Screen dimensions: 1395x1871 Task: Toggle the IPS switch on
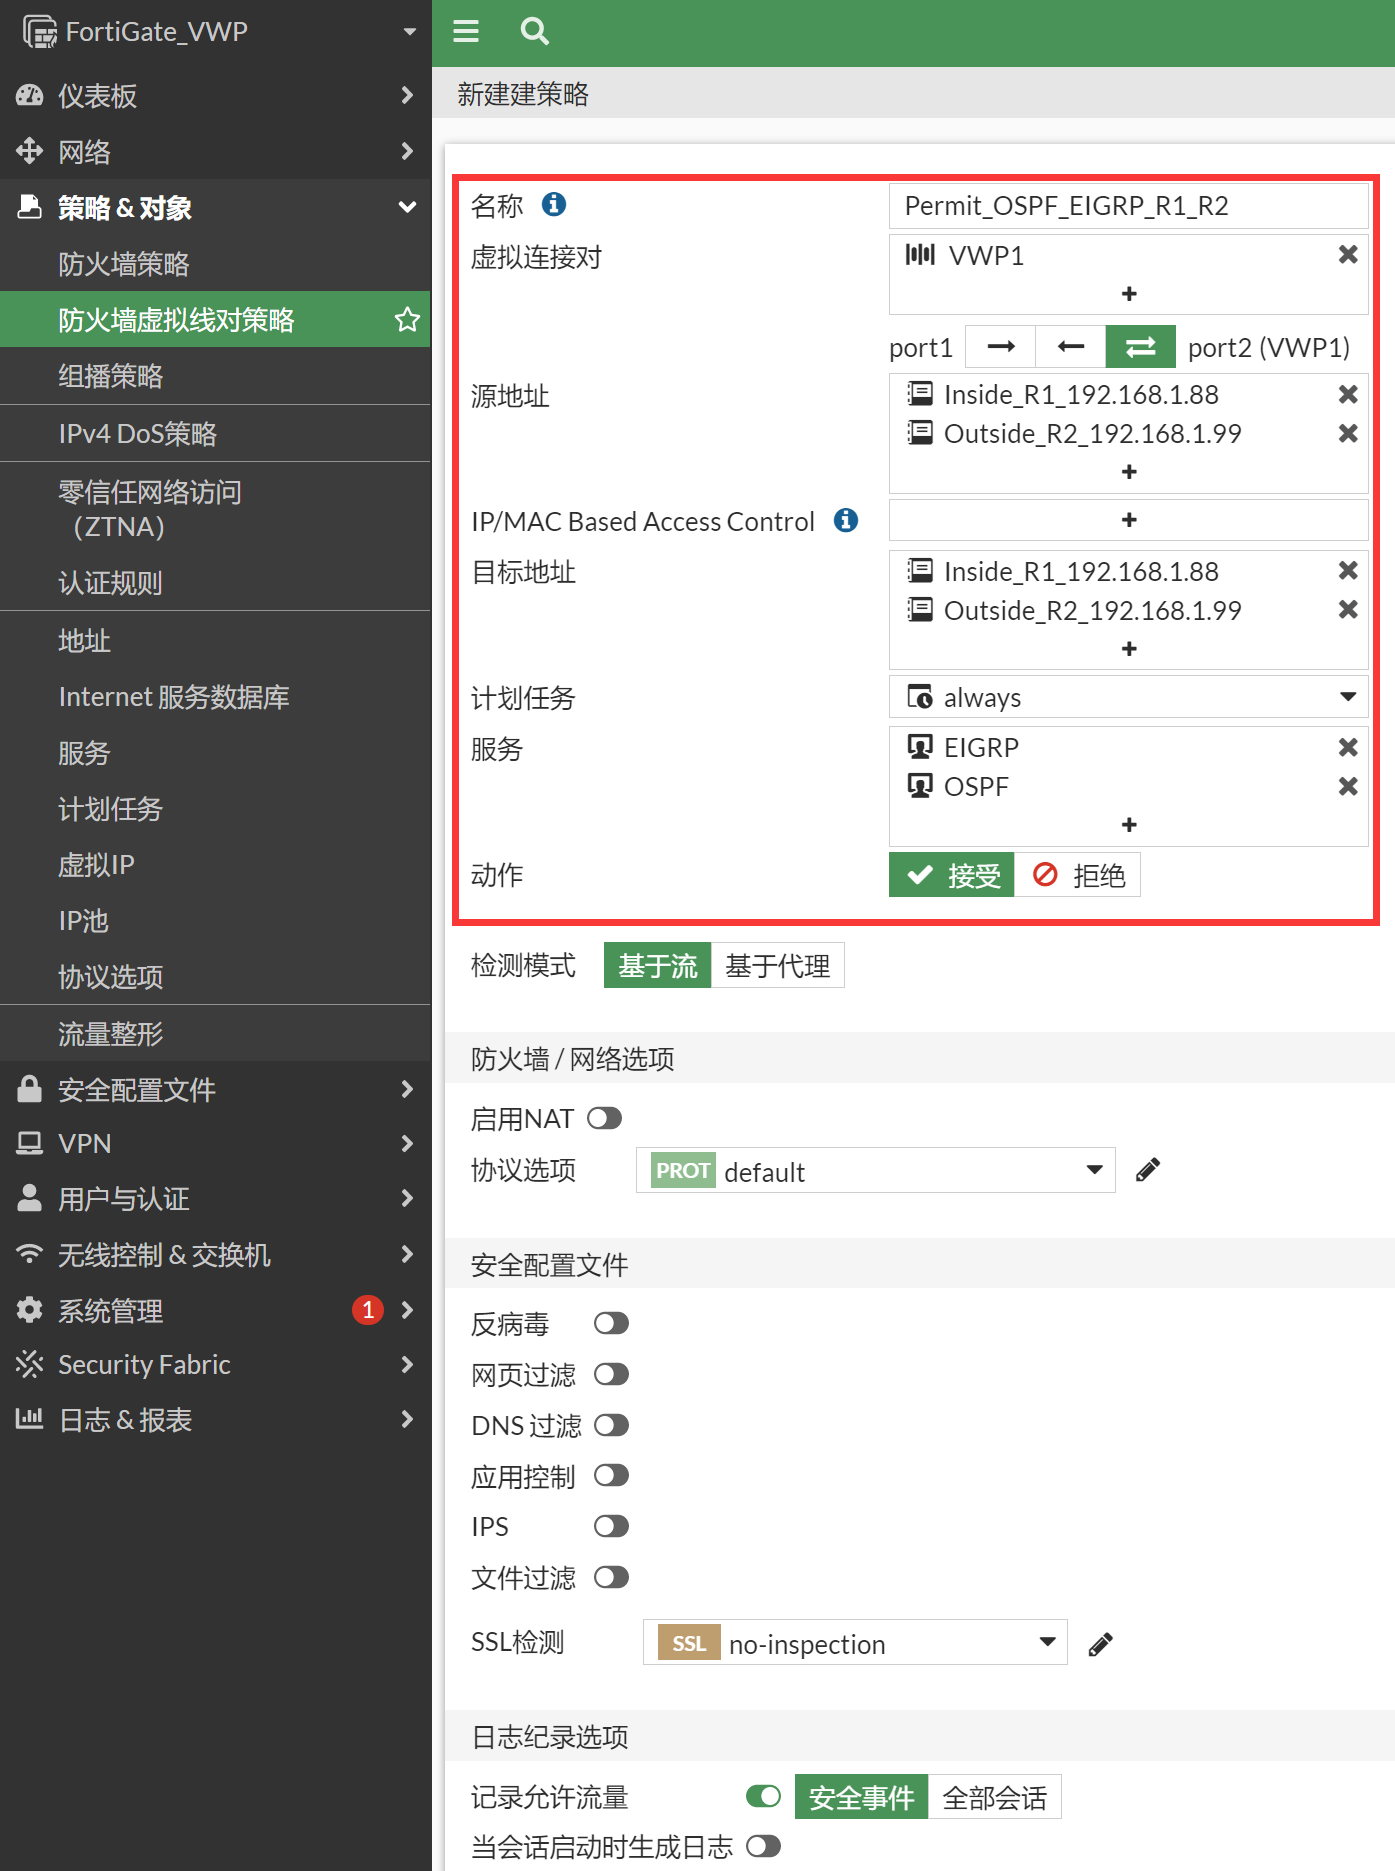pos(611,1526)
